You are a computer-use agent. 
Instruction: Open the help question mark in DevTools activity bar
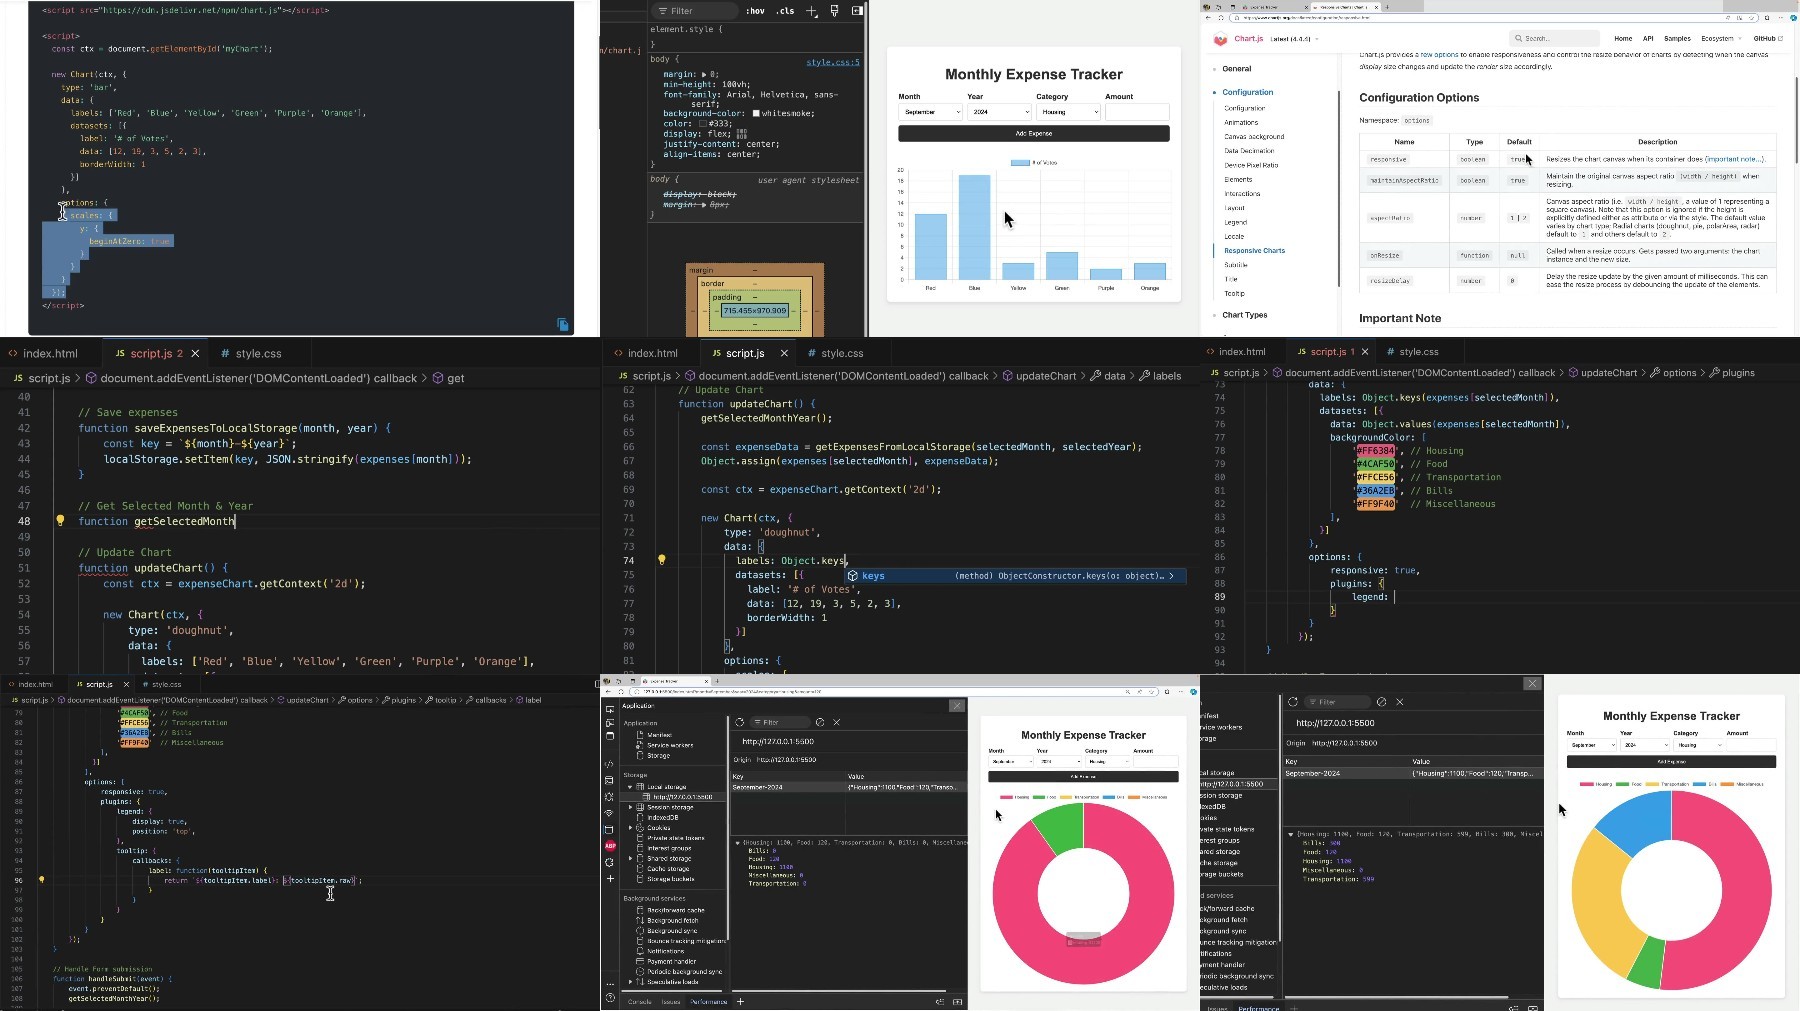610,997
